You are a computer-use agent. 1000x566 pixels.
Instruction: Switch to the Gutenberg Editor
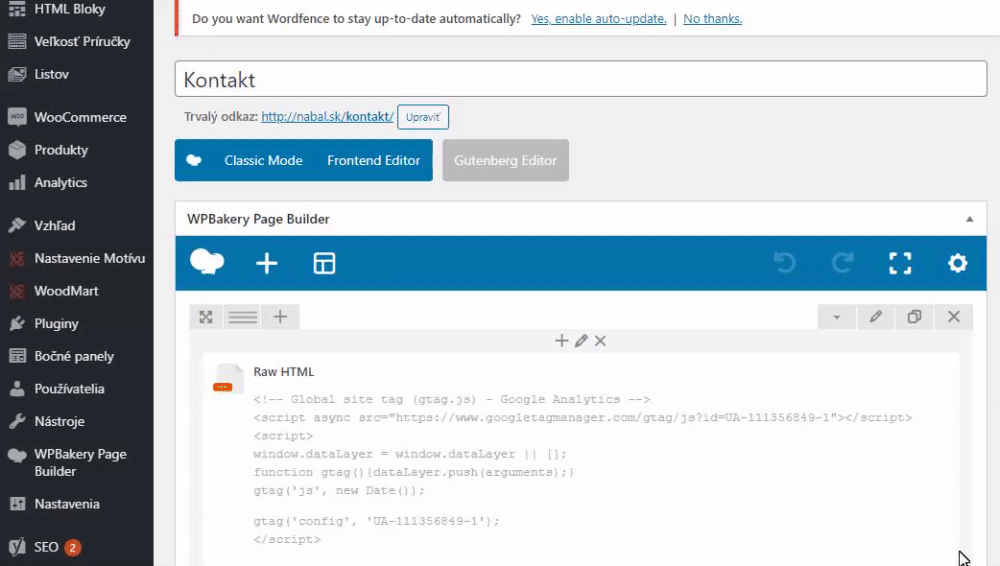505,161
